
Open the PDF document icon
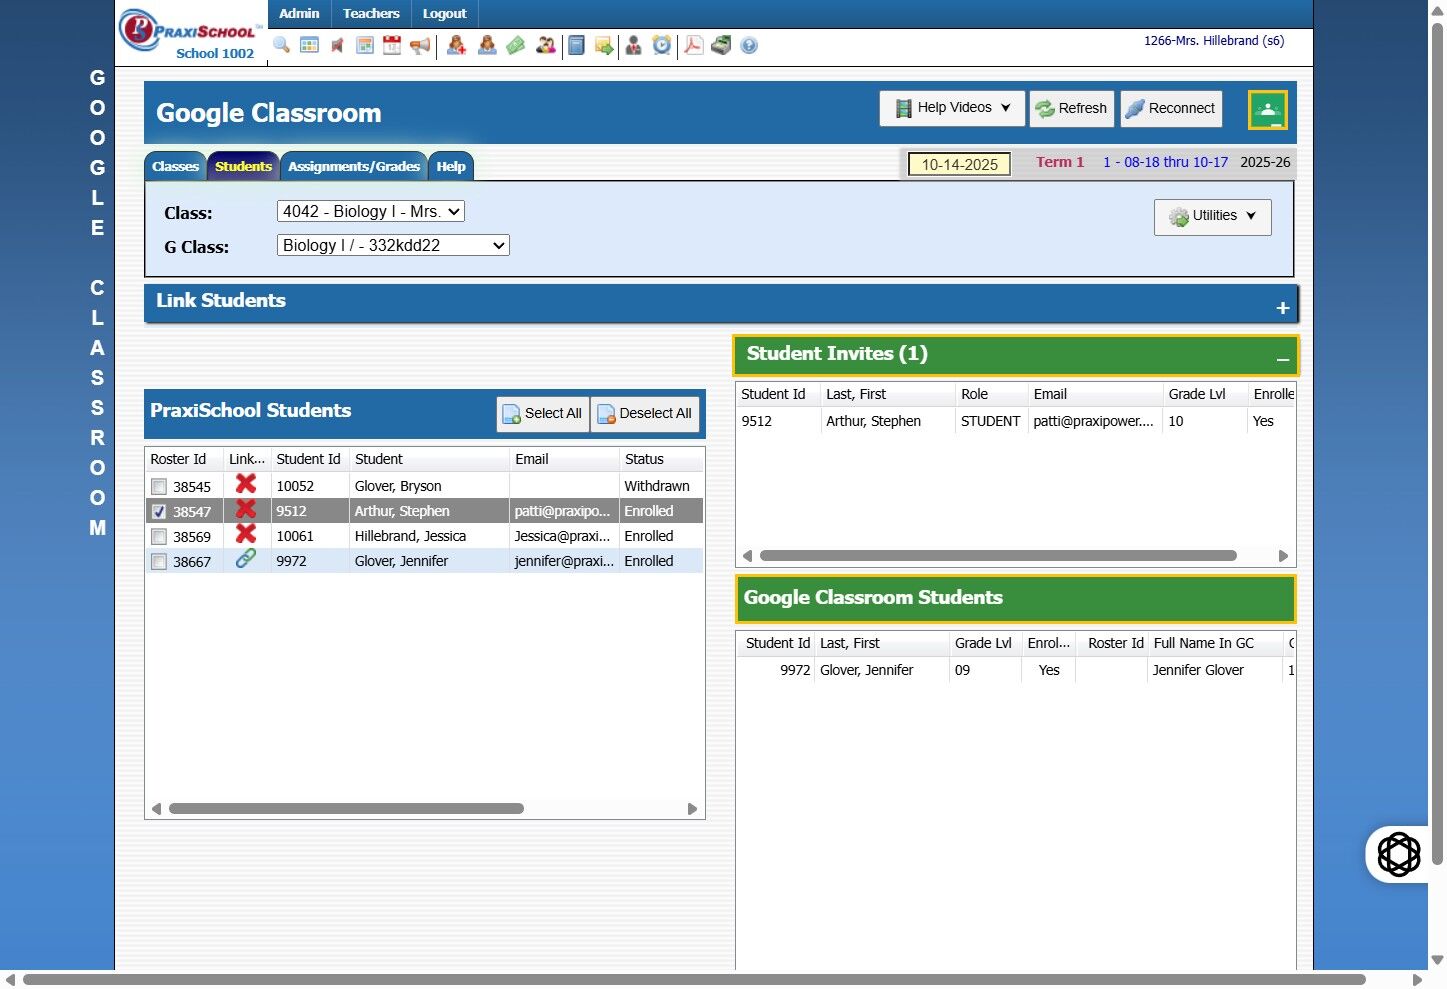tap(693, 45)
